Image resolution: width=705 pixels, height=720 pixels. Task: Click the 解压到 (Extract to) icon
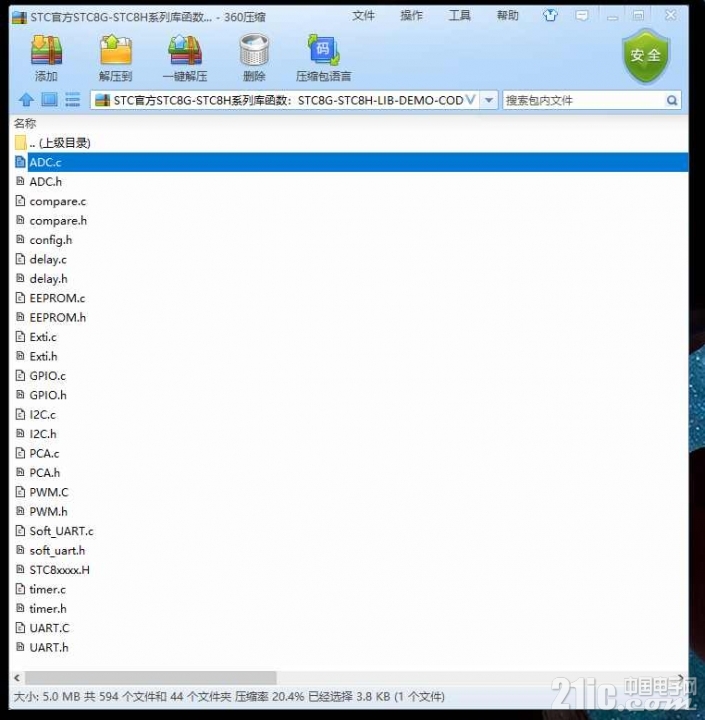(x=116, y=50)
